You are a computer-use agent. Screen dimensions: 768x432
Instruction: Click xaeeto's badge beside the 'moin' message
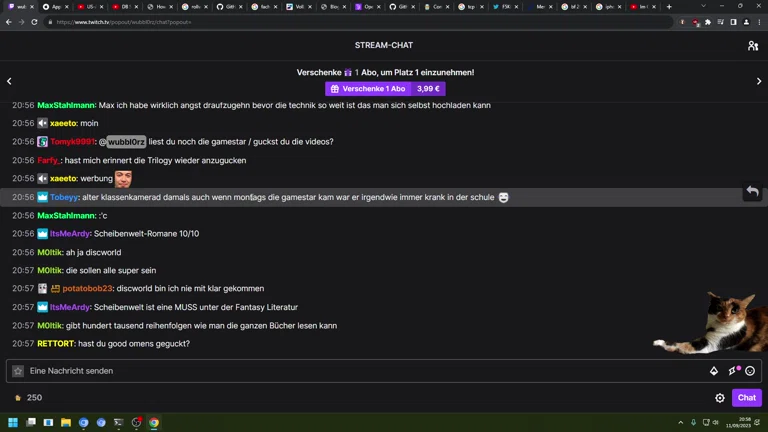coord(43,123)
